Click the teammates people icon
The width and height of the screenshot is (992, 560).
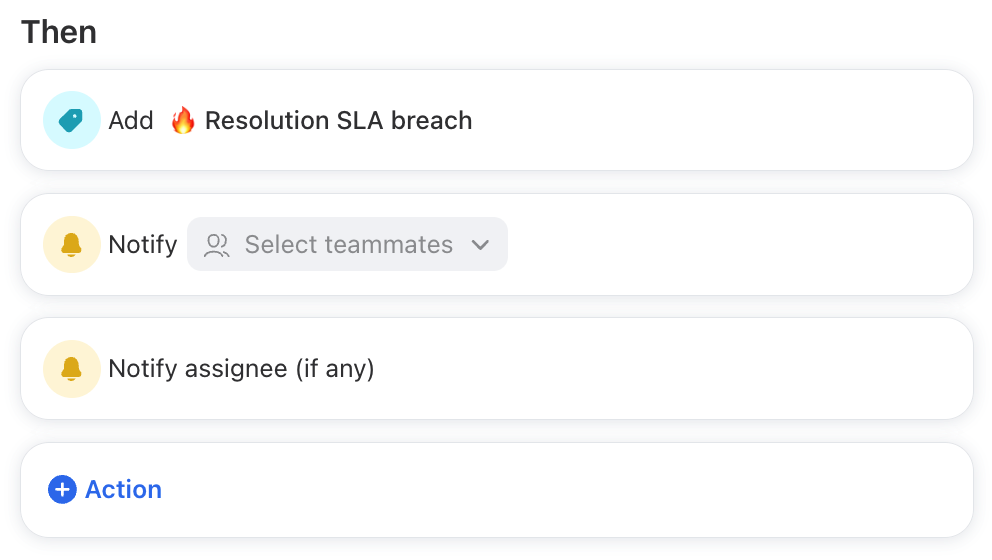point(216,245)
